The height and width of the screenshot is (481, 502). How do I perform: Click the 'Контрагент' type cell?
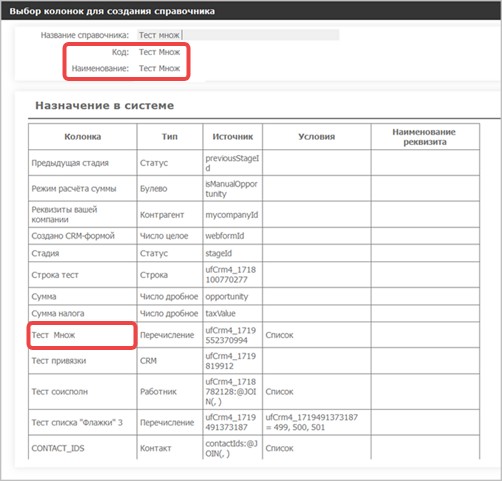[x=170, y=215]
